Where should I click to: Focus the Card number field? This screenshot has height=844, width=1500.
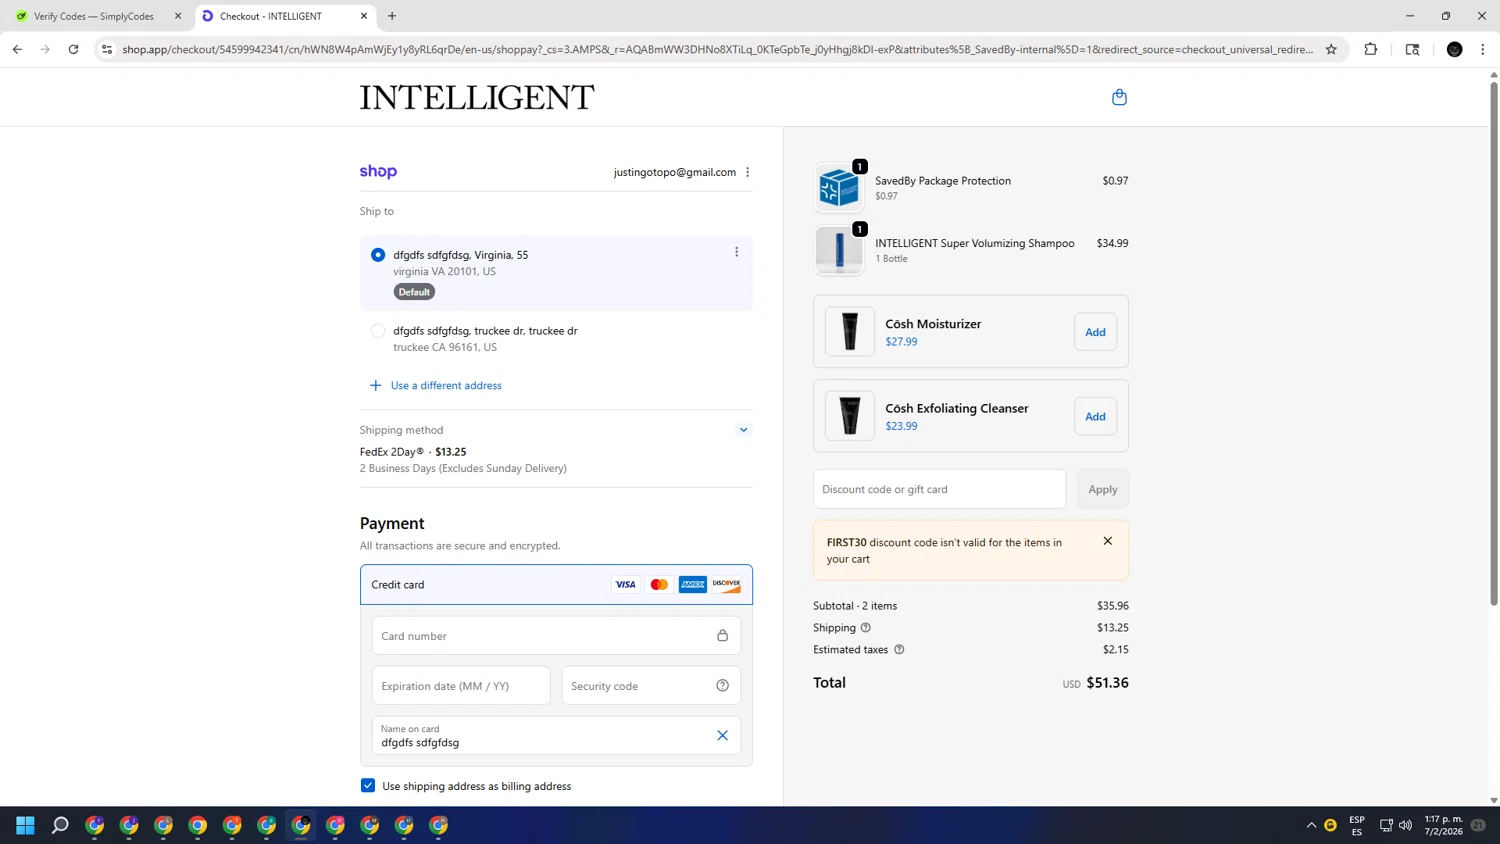[x=556, y=636]
